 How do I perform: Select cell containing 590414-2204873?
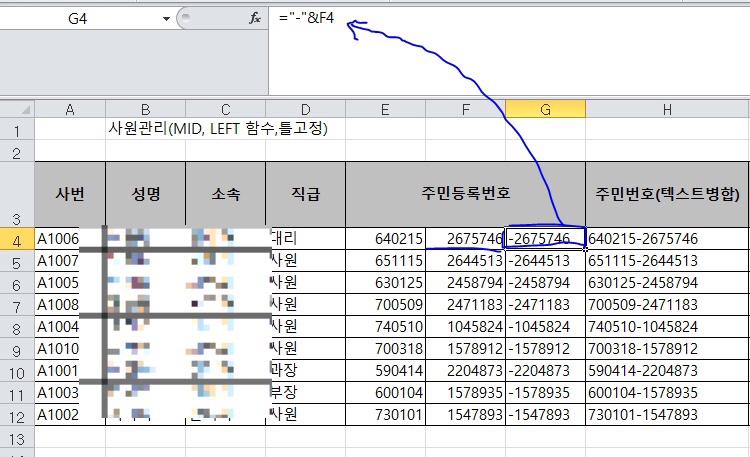click(x=667, y=371)
